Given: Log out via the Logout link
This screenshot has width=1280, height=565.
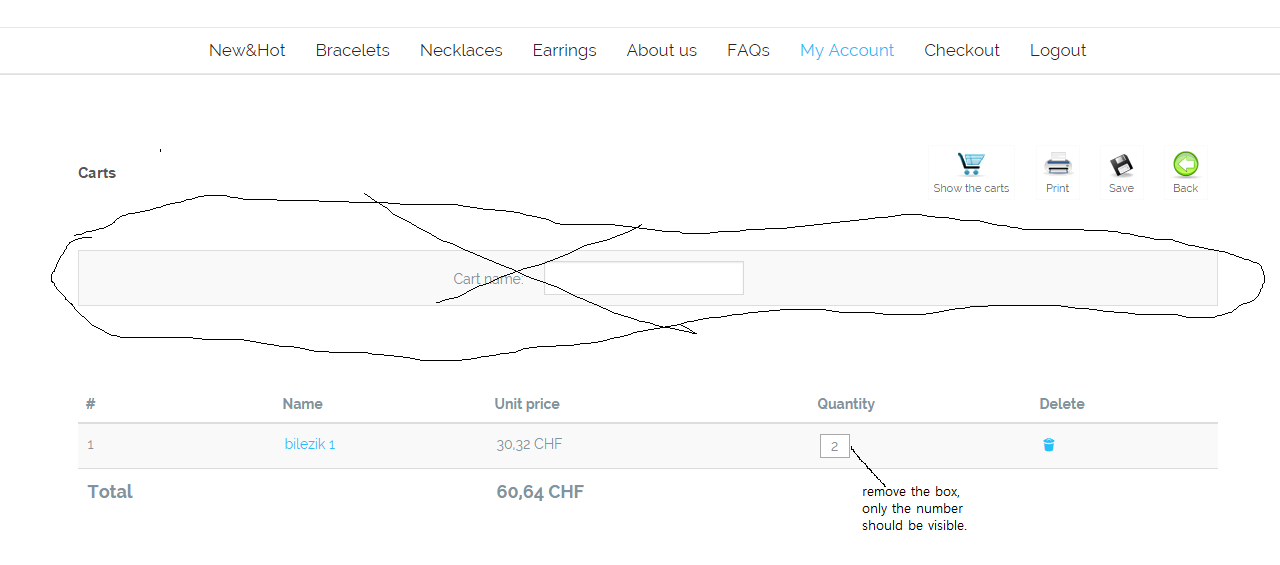Looking at the screenshot, I should point(1057,50).
